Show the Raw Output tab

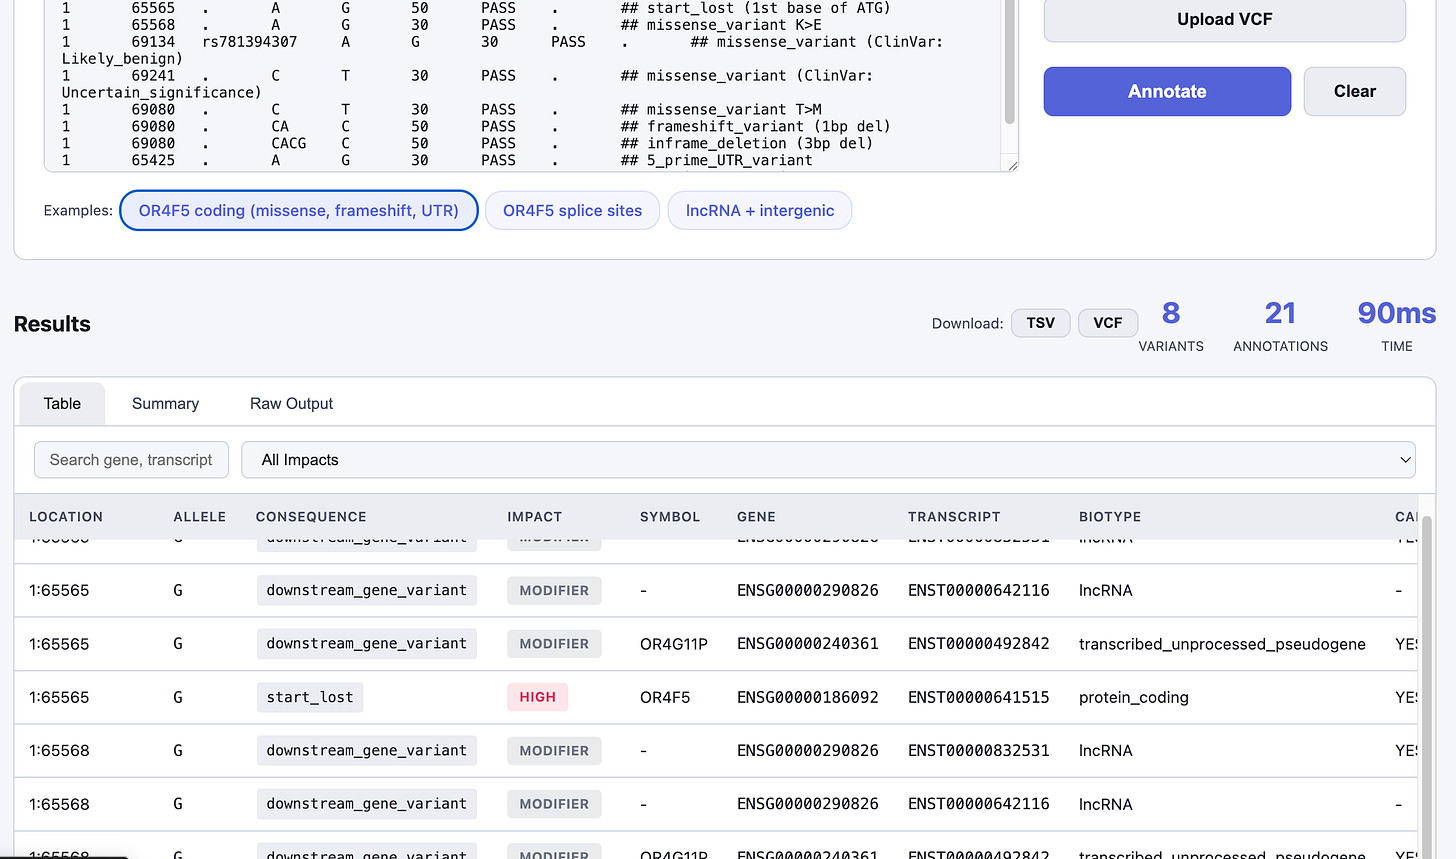(x=291, y=404)
